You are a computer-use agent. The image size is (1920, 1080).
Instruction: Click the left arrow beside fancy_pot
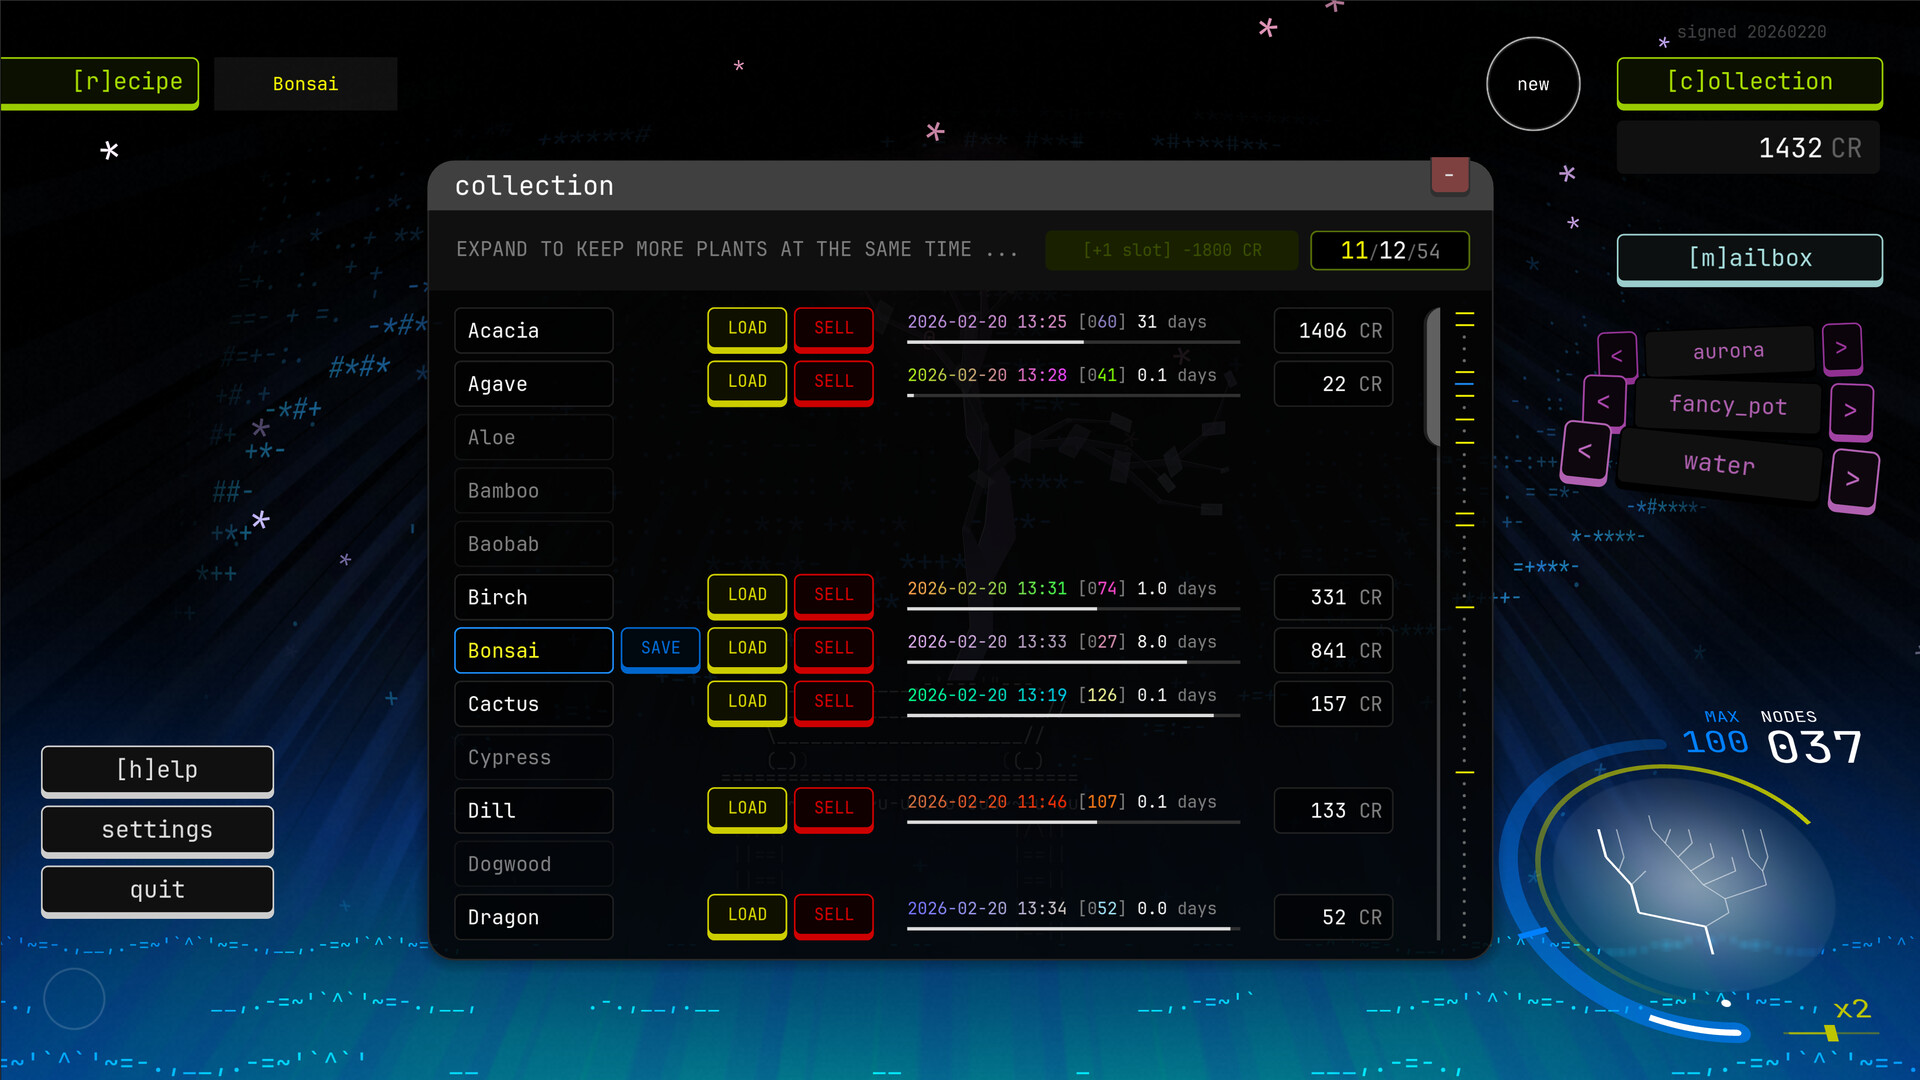point(1605,403)
